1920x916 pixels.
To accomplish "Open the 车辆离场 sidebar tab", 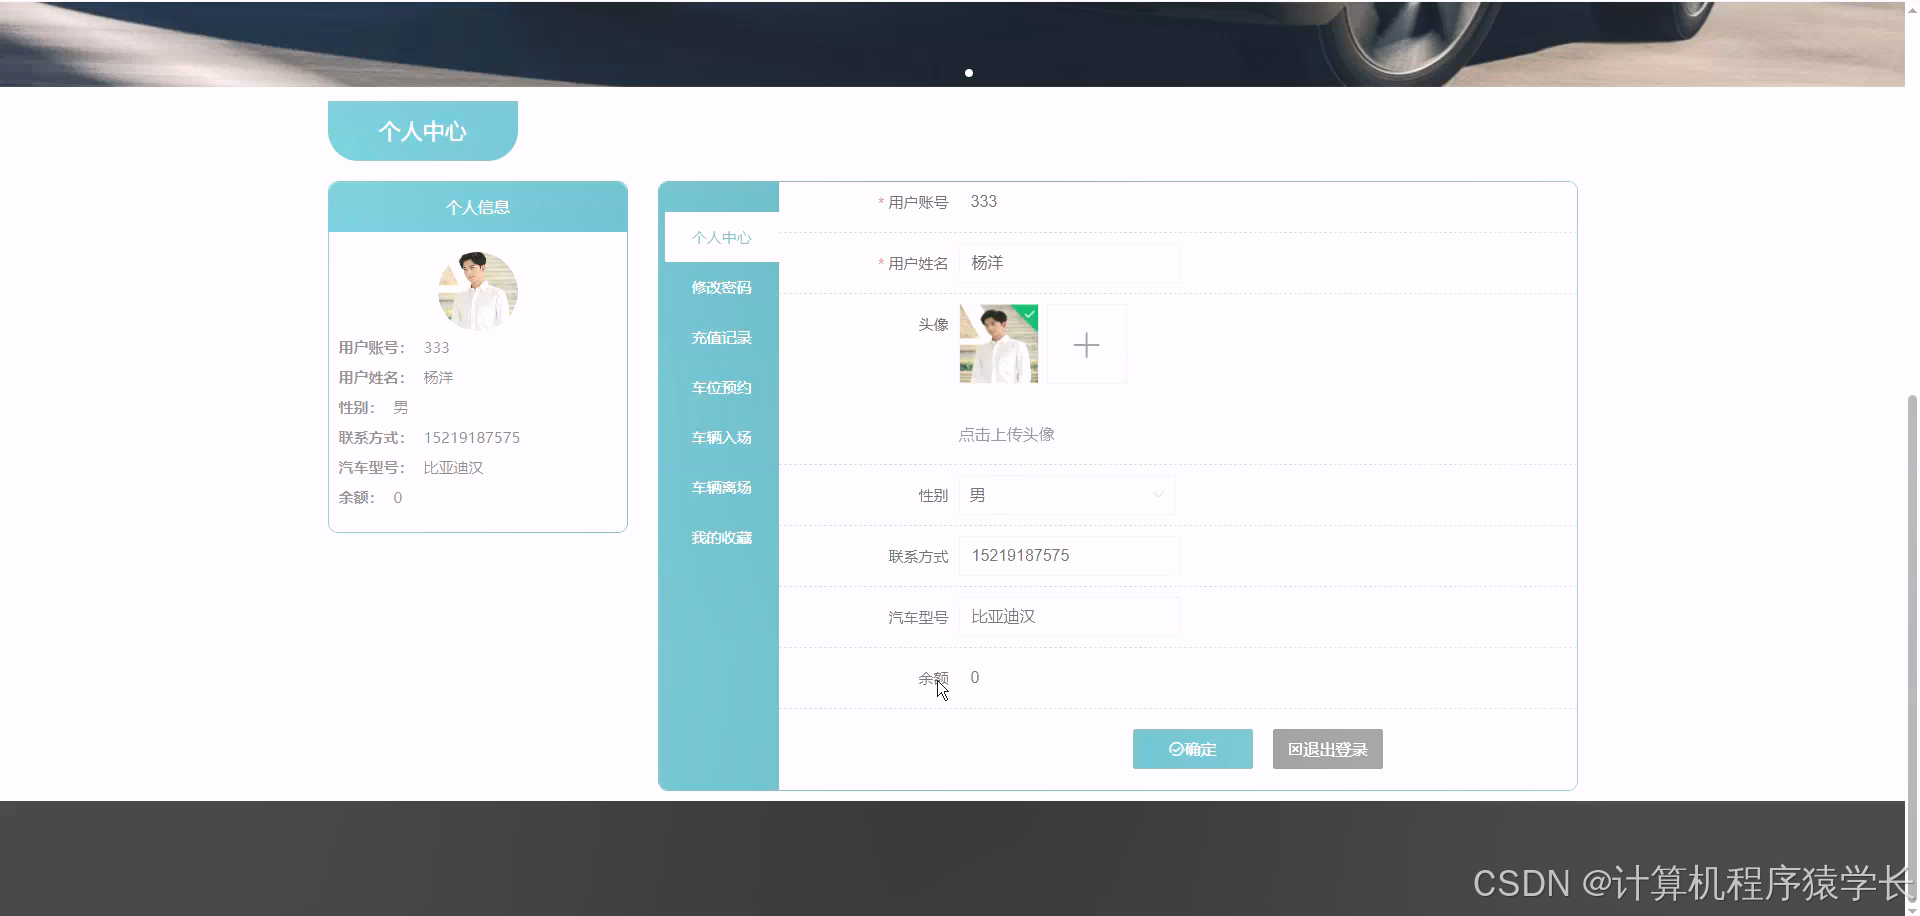I will (x=721, y=487).
